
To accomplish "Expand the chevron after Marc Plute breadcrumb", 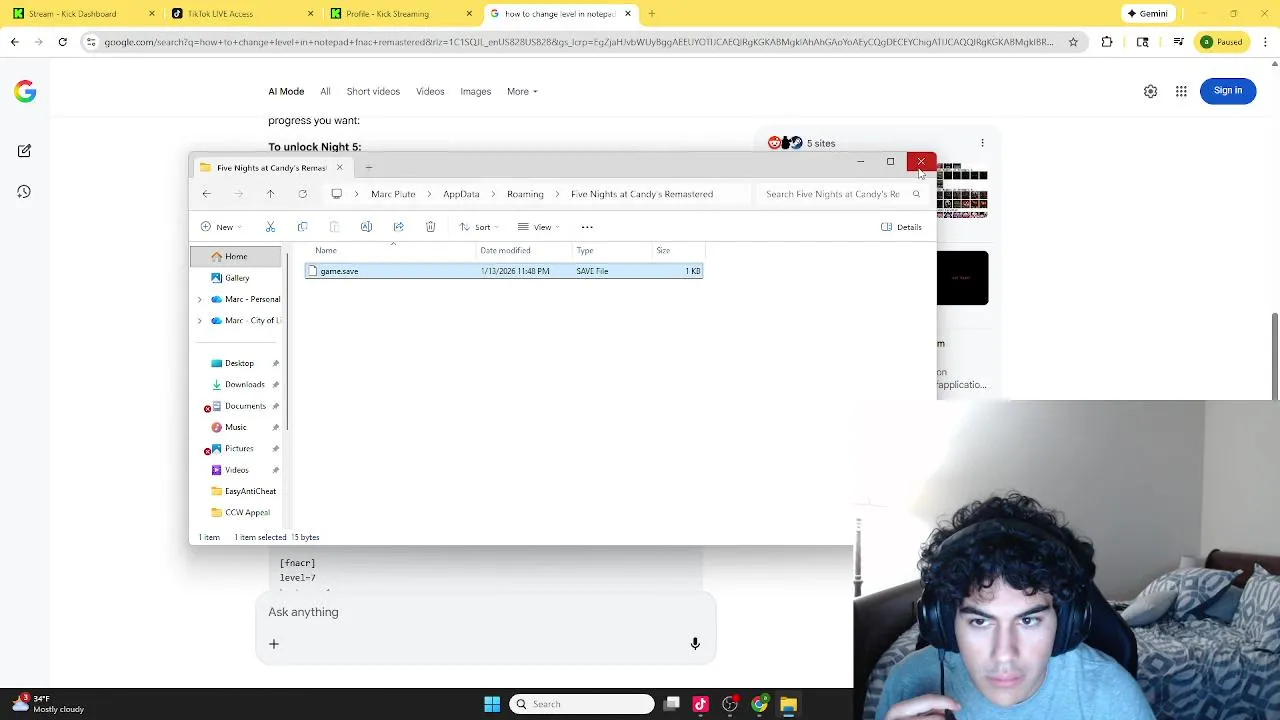I will point(429,194).
